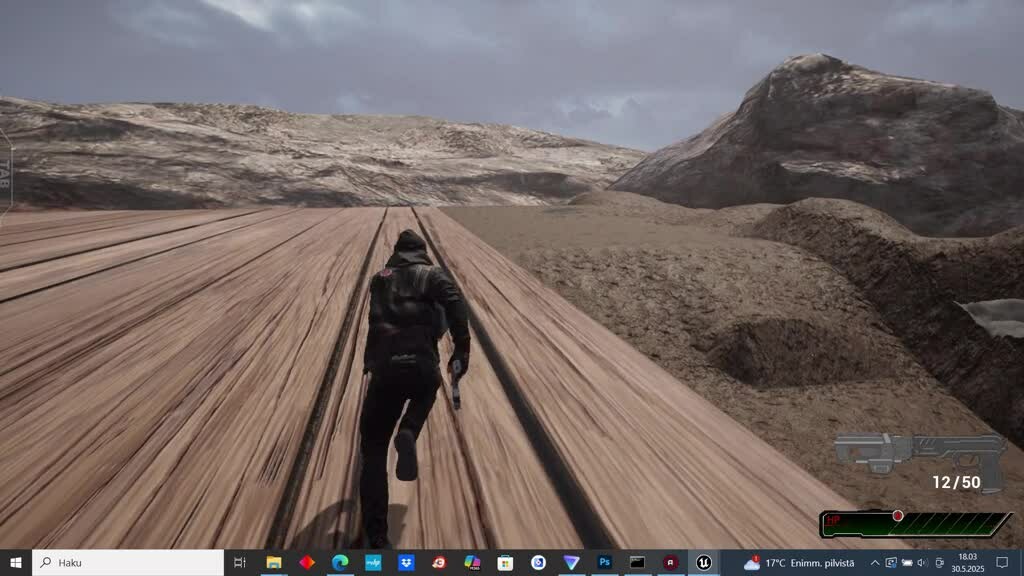1024x576 pixels.
Task: Open the notification center
Action: pyautogui.click(x=1003, y=563)
